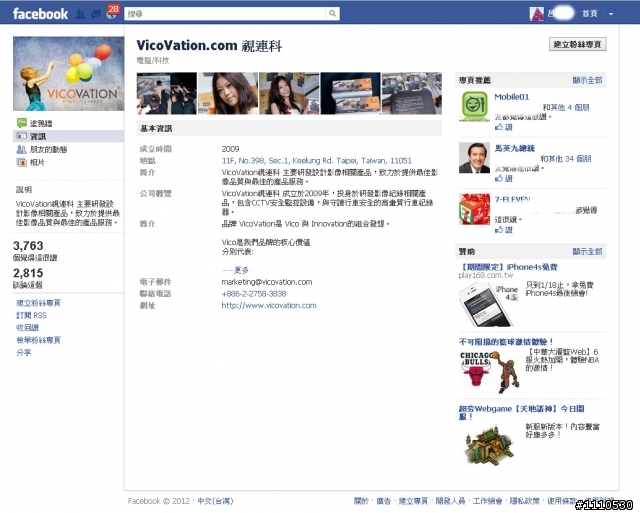The image size is (640, 513).
Task: Open the friend requests icon in top bar
Action: [x=81, y=14]
